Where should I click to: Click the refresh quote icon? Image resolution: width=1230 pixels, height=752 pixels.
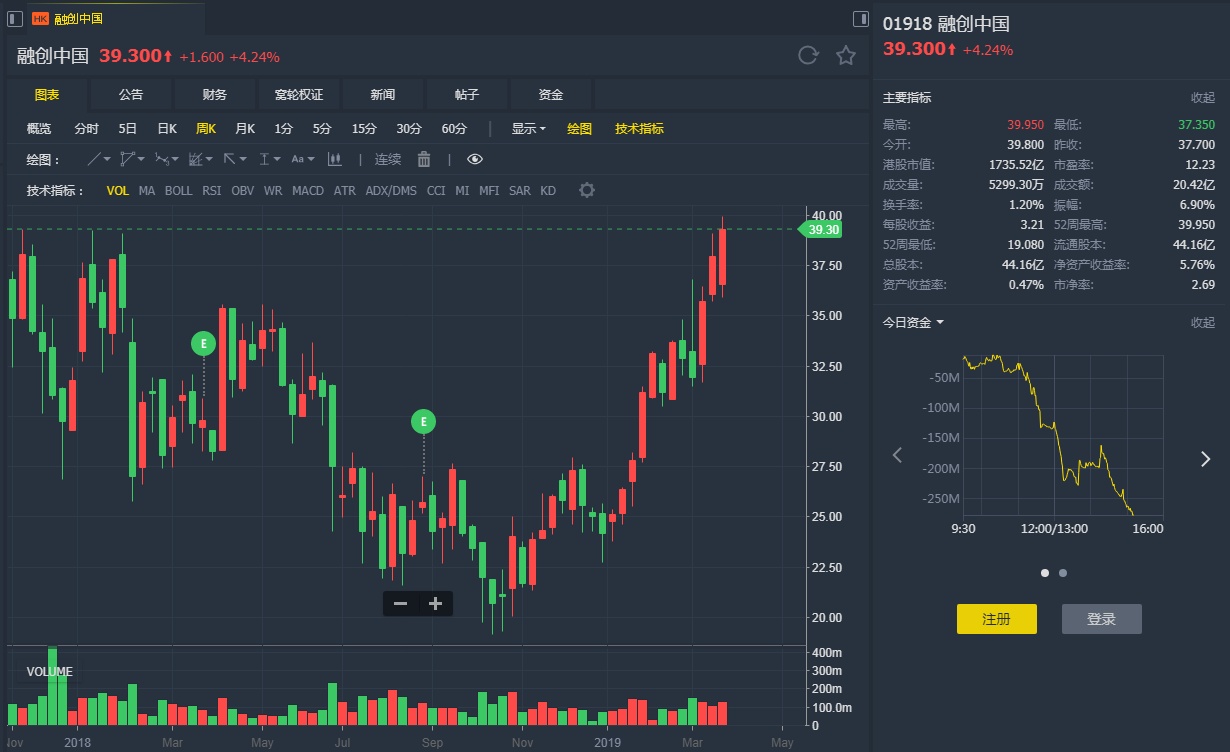(x=808, y=56)
